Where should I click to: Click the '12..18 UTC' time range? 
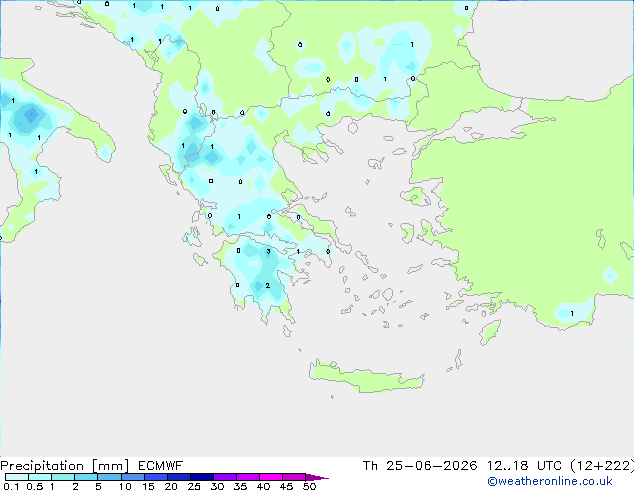pos(524,466)
